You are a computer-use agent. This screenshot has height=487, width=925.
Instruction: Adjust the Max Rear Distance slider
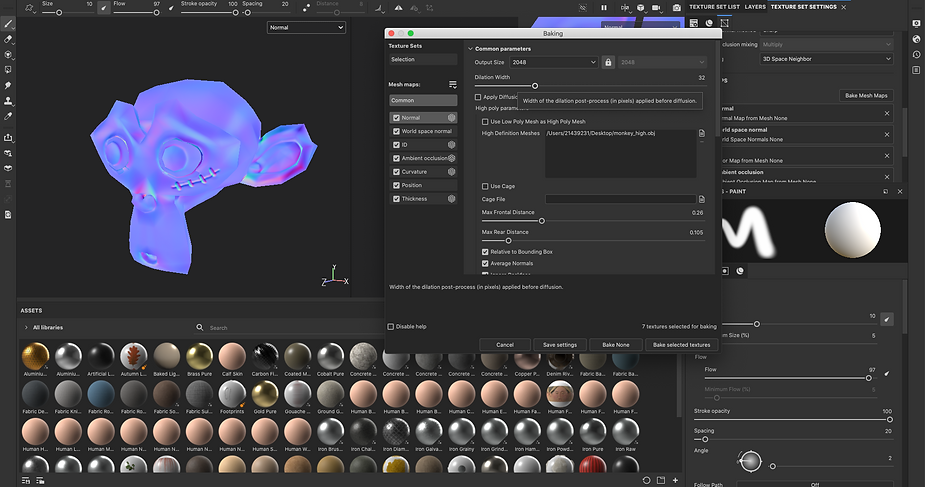coord(509,241)
